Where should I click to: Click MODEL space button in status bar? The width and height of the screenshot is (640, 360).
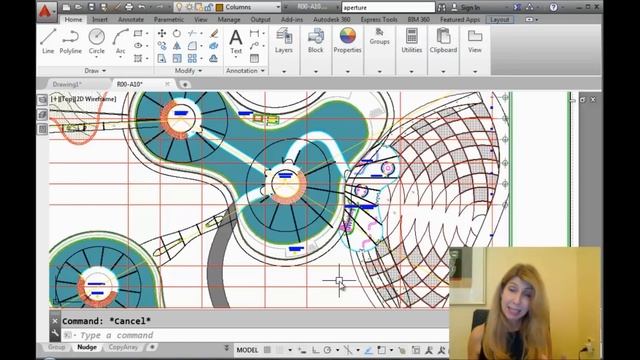point(247,350)
